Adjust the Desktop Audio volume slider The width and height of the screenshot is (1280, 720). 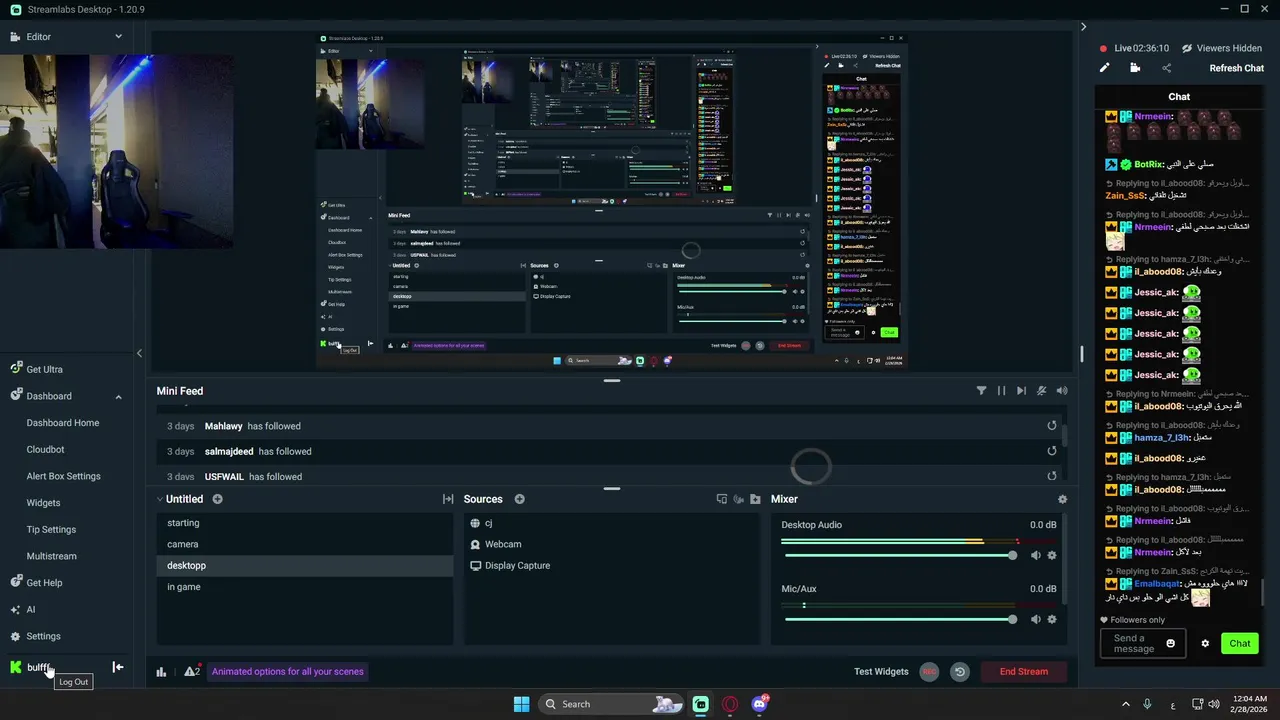point(900,555)
